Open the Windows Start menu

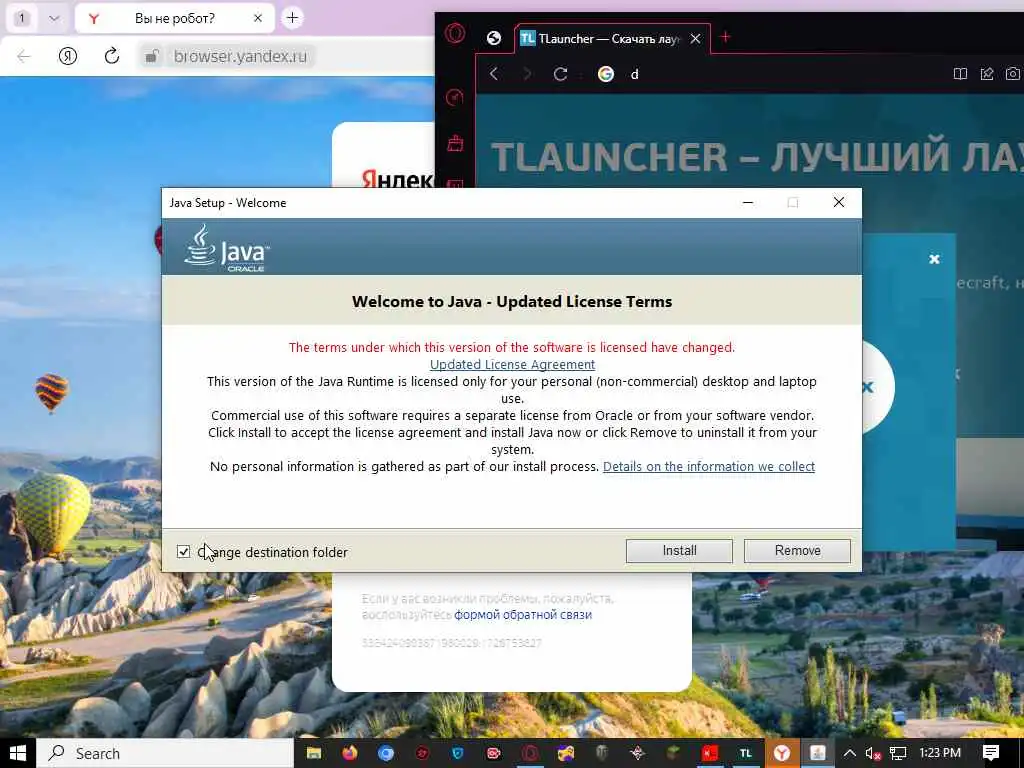(18, 753)
